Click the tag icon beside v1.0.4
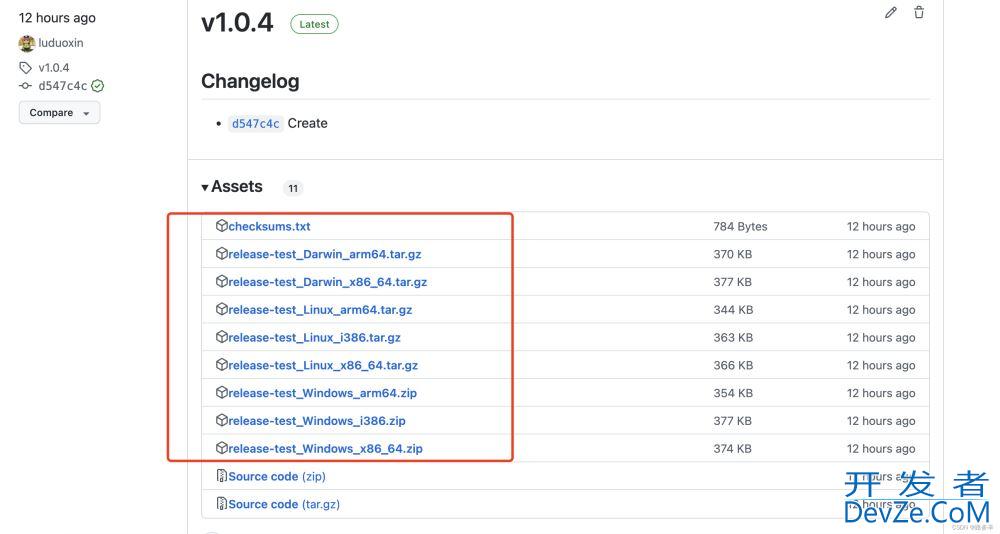 26,68
